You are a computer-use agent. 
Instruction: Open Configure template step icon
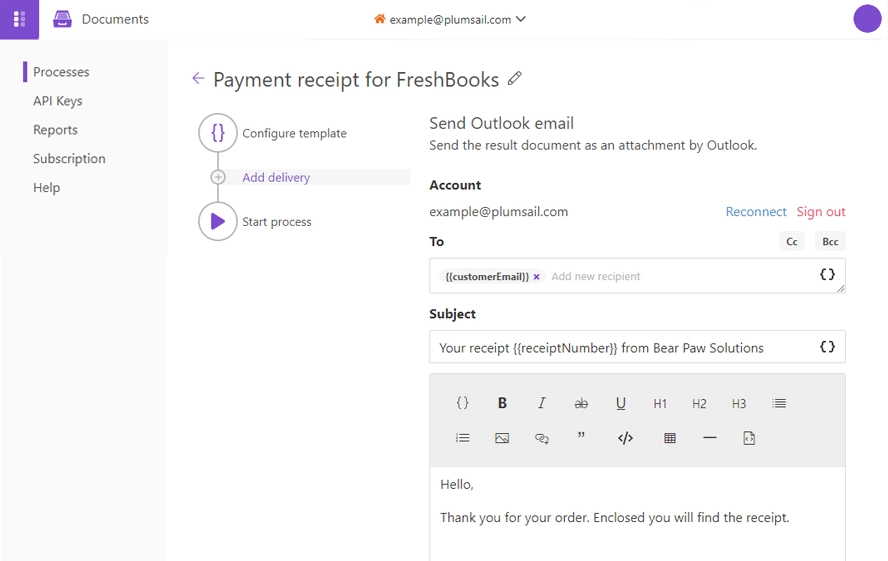[217, 133]
